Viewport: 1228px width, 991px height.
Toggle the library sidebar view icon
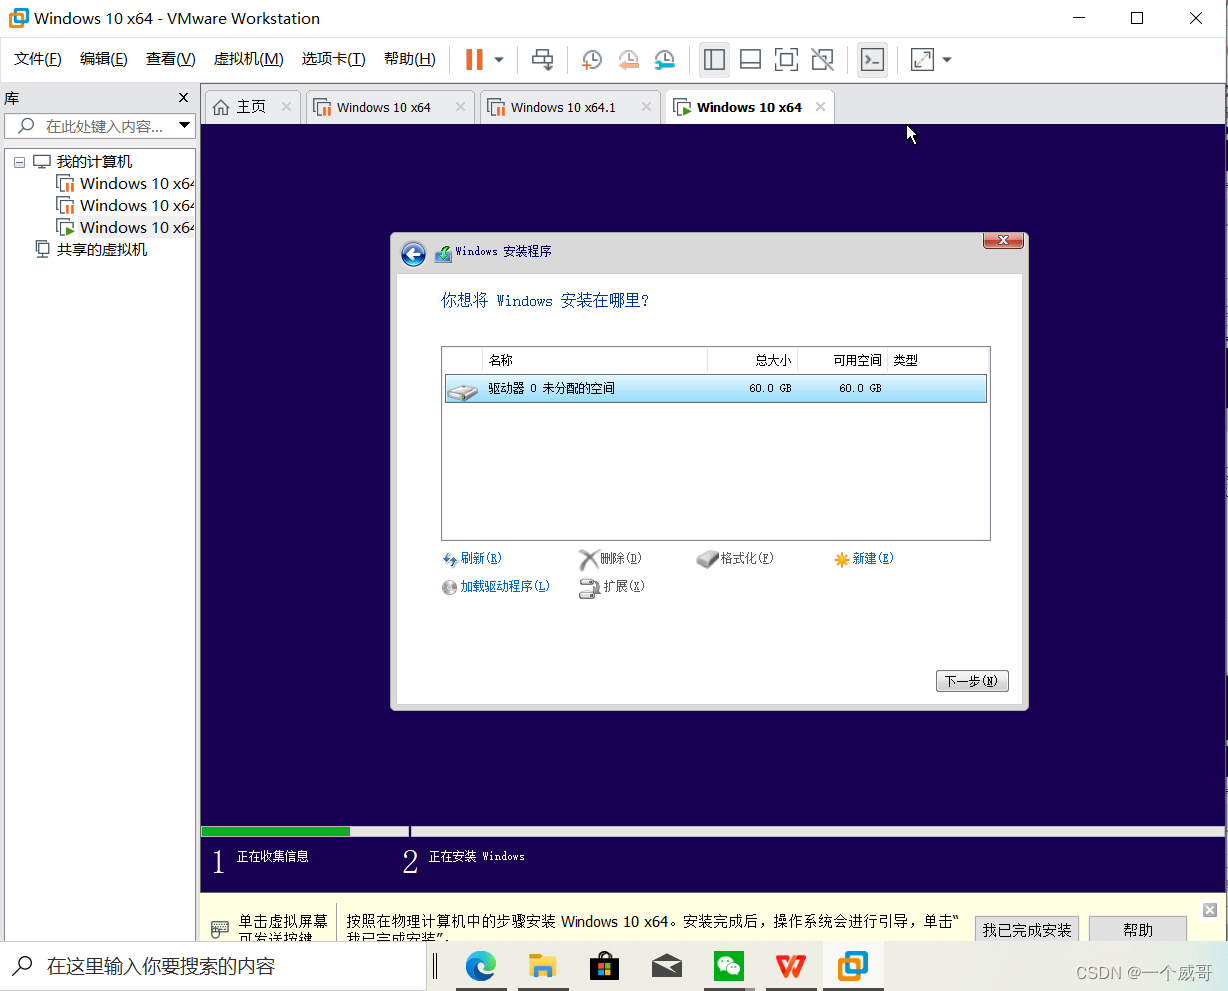[714, 59]
